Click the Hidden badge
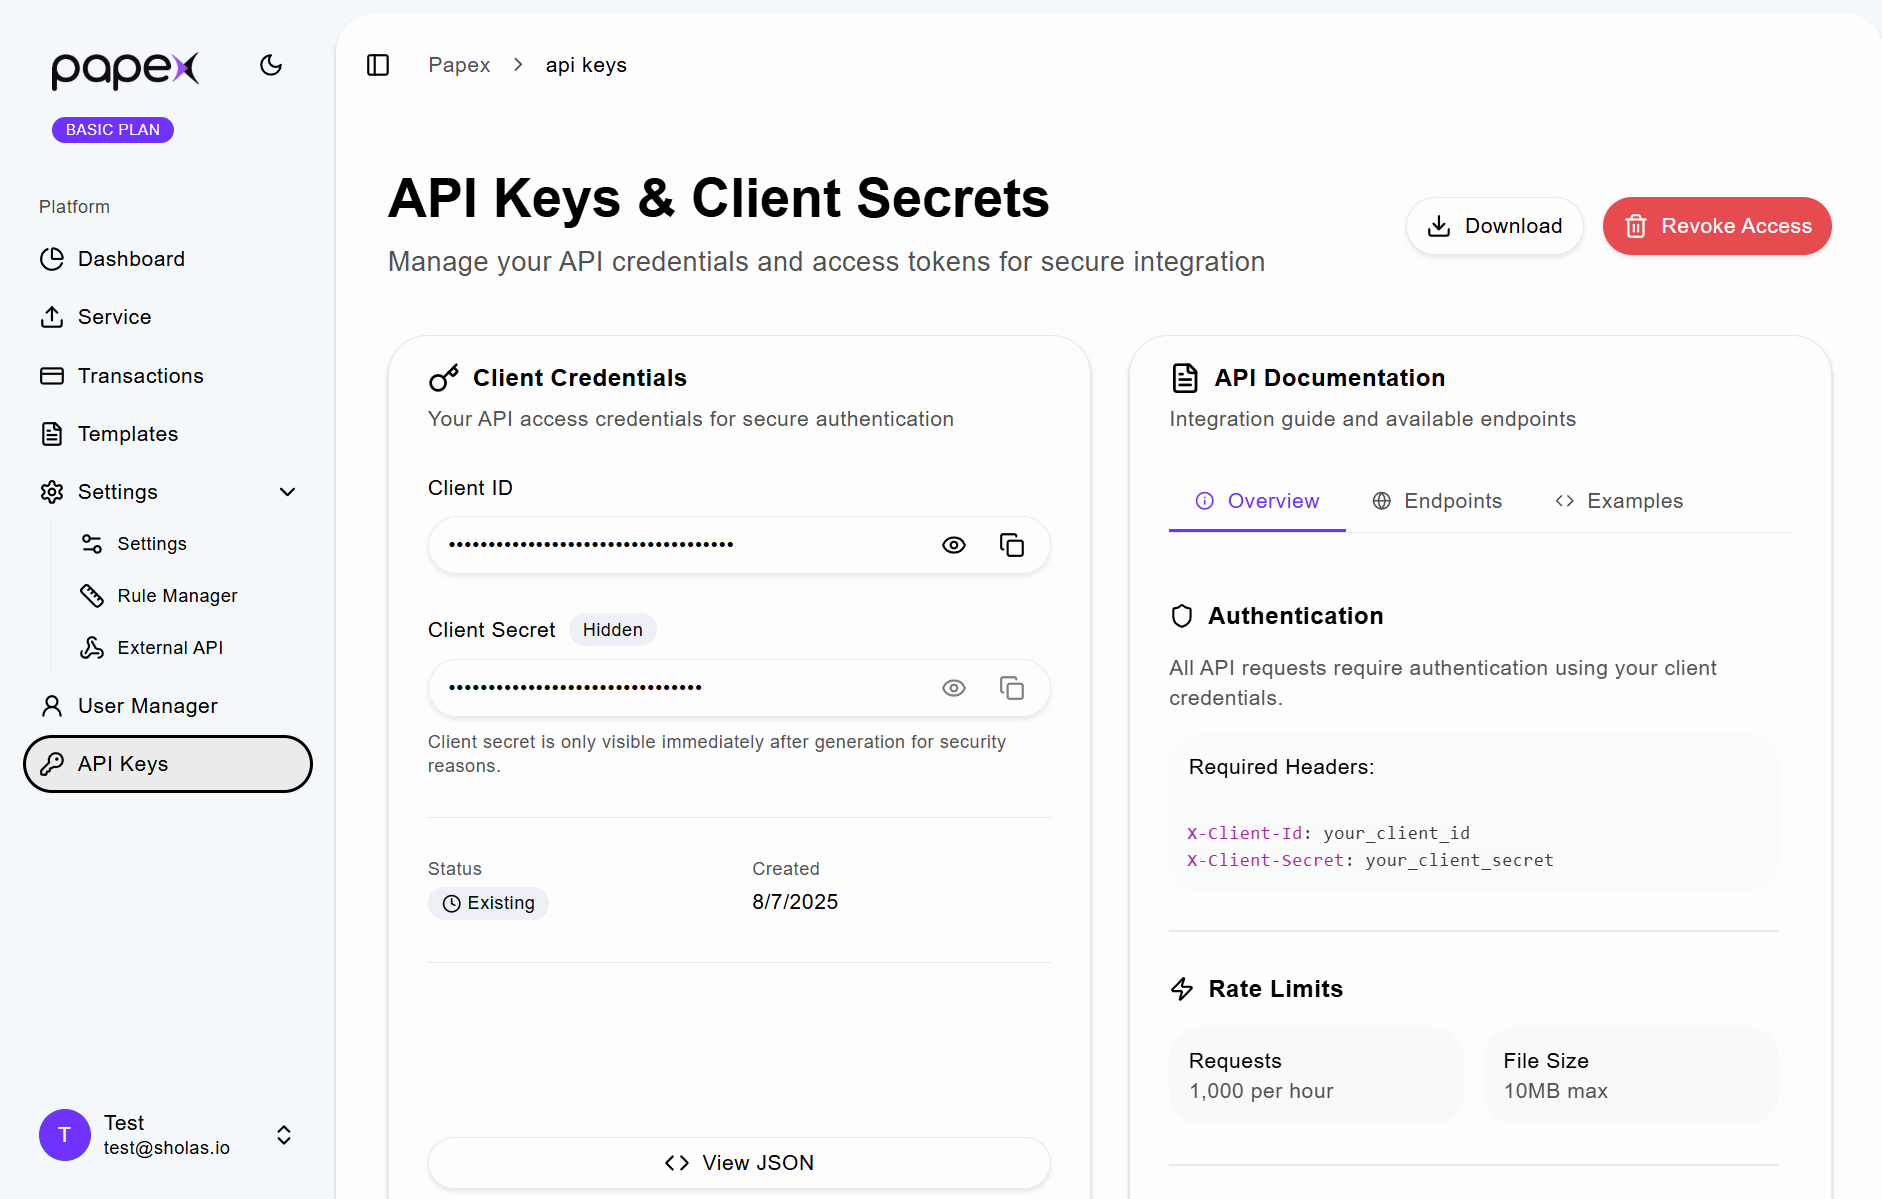Screen dimensions: 1882x1199 pyautogui.click(x=613, y=630)
